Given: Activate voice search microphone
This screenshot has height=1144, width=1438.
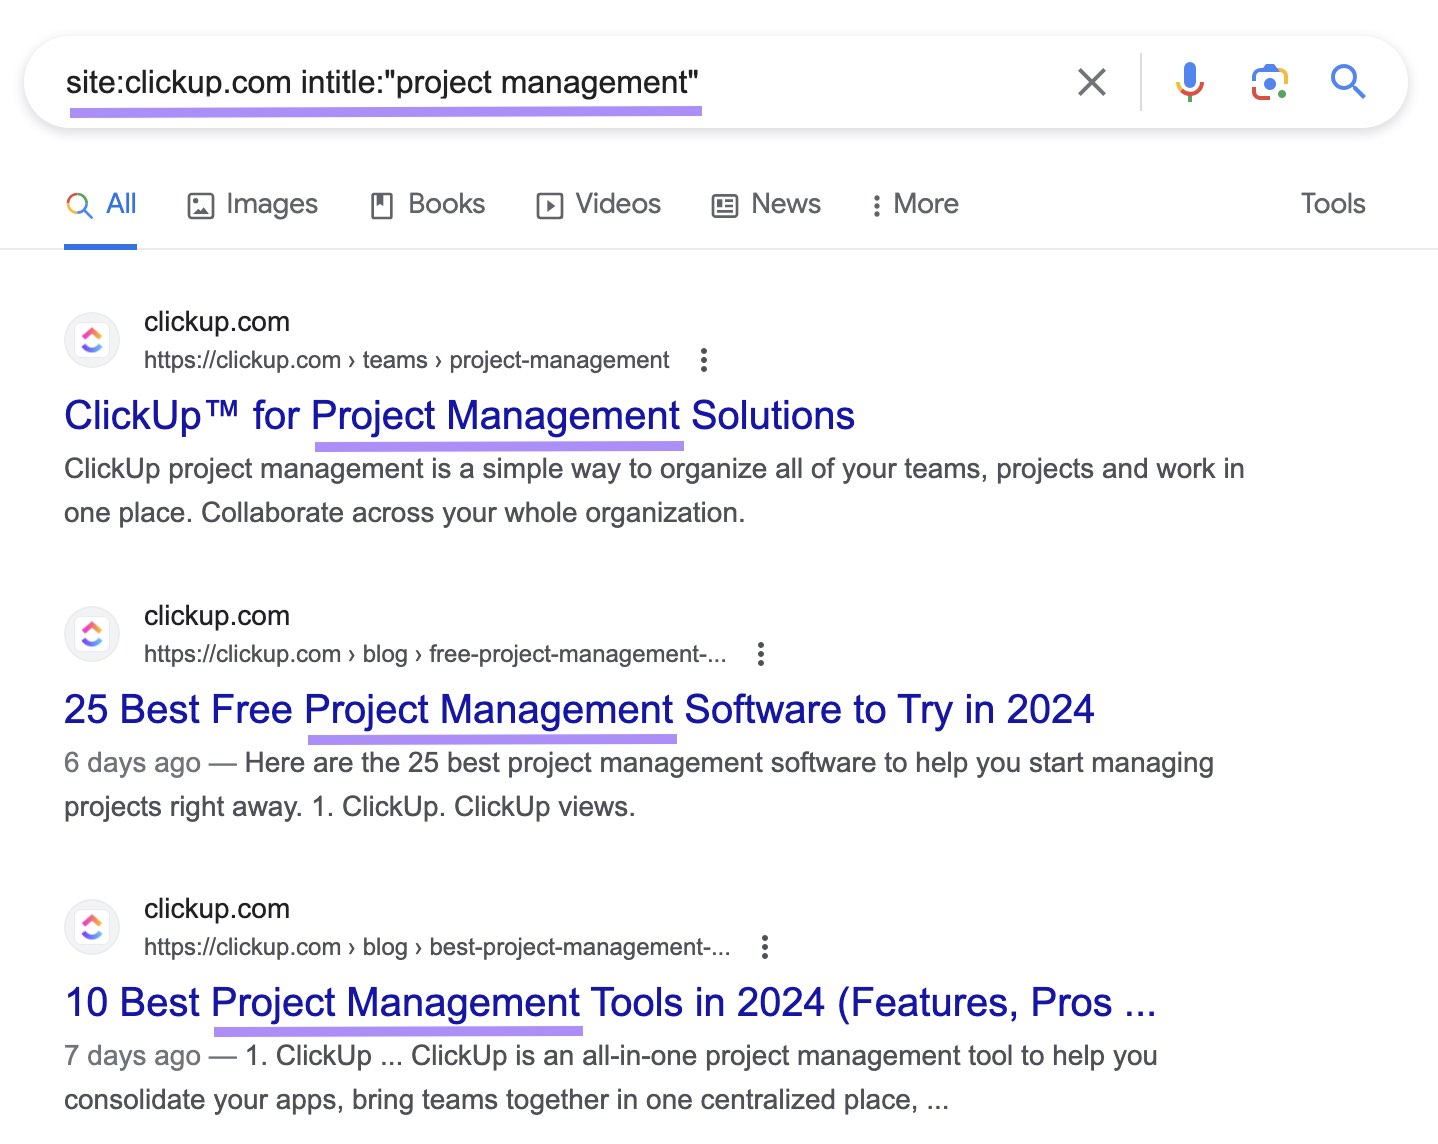Looking at the screenshot, I should pyautogui.click(x=1189, y=82).
